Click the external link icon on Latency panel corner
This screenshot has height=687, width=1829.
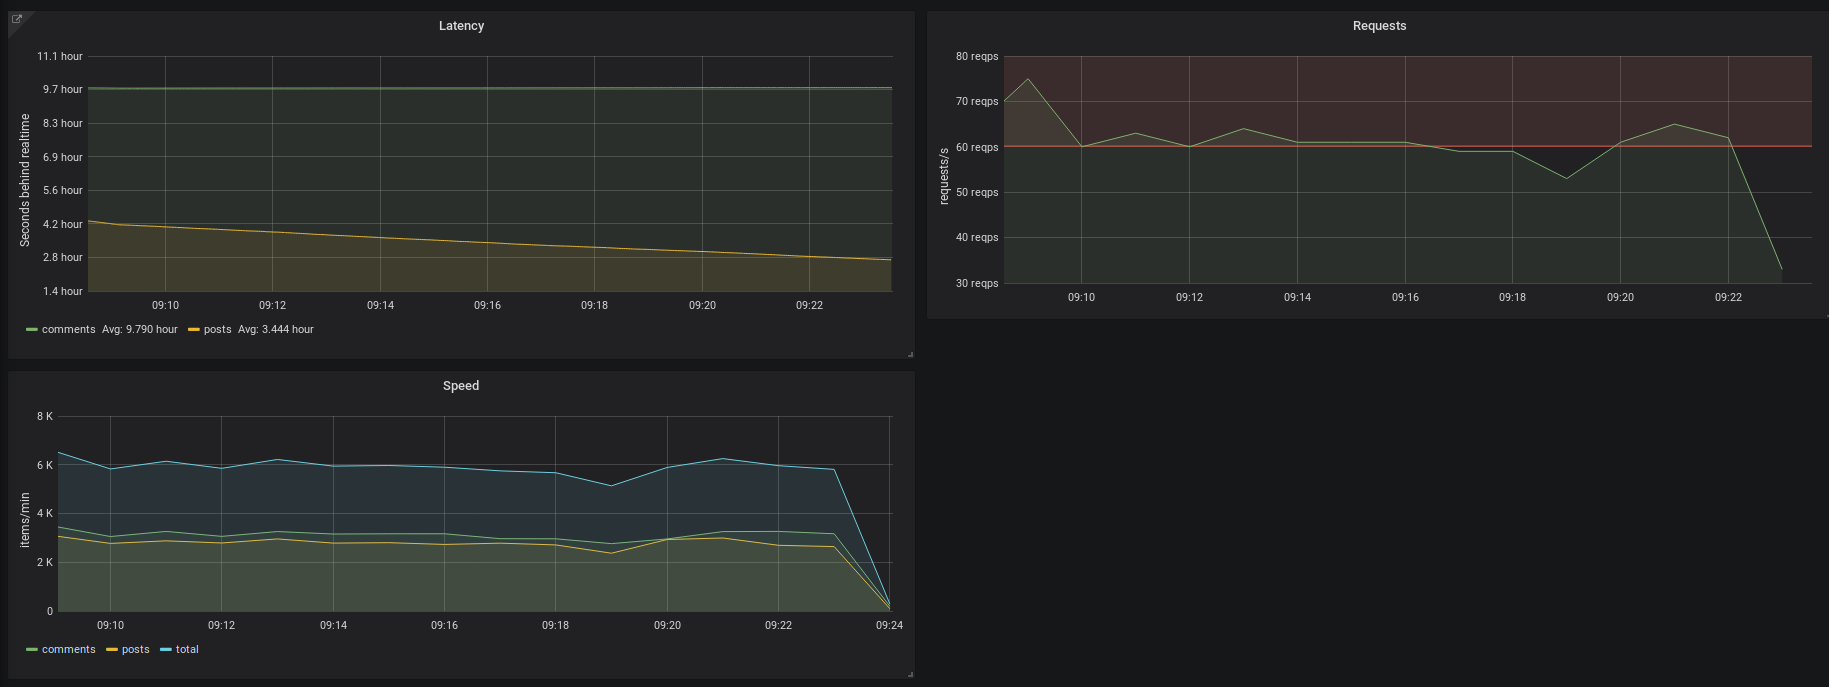click(16, 19)
